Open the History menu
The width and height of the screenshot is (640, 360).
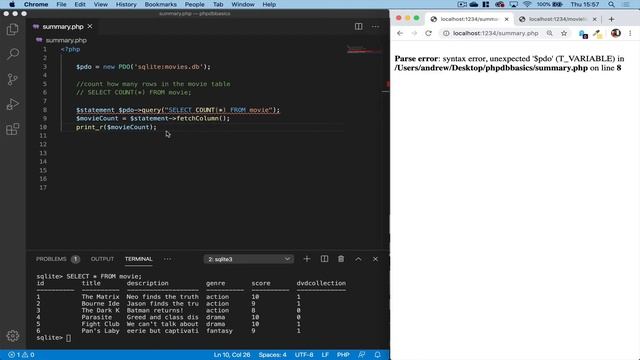(x=126, y=4)
